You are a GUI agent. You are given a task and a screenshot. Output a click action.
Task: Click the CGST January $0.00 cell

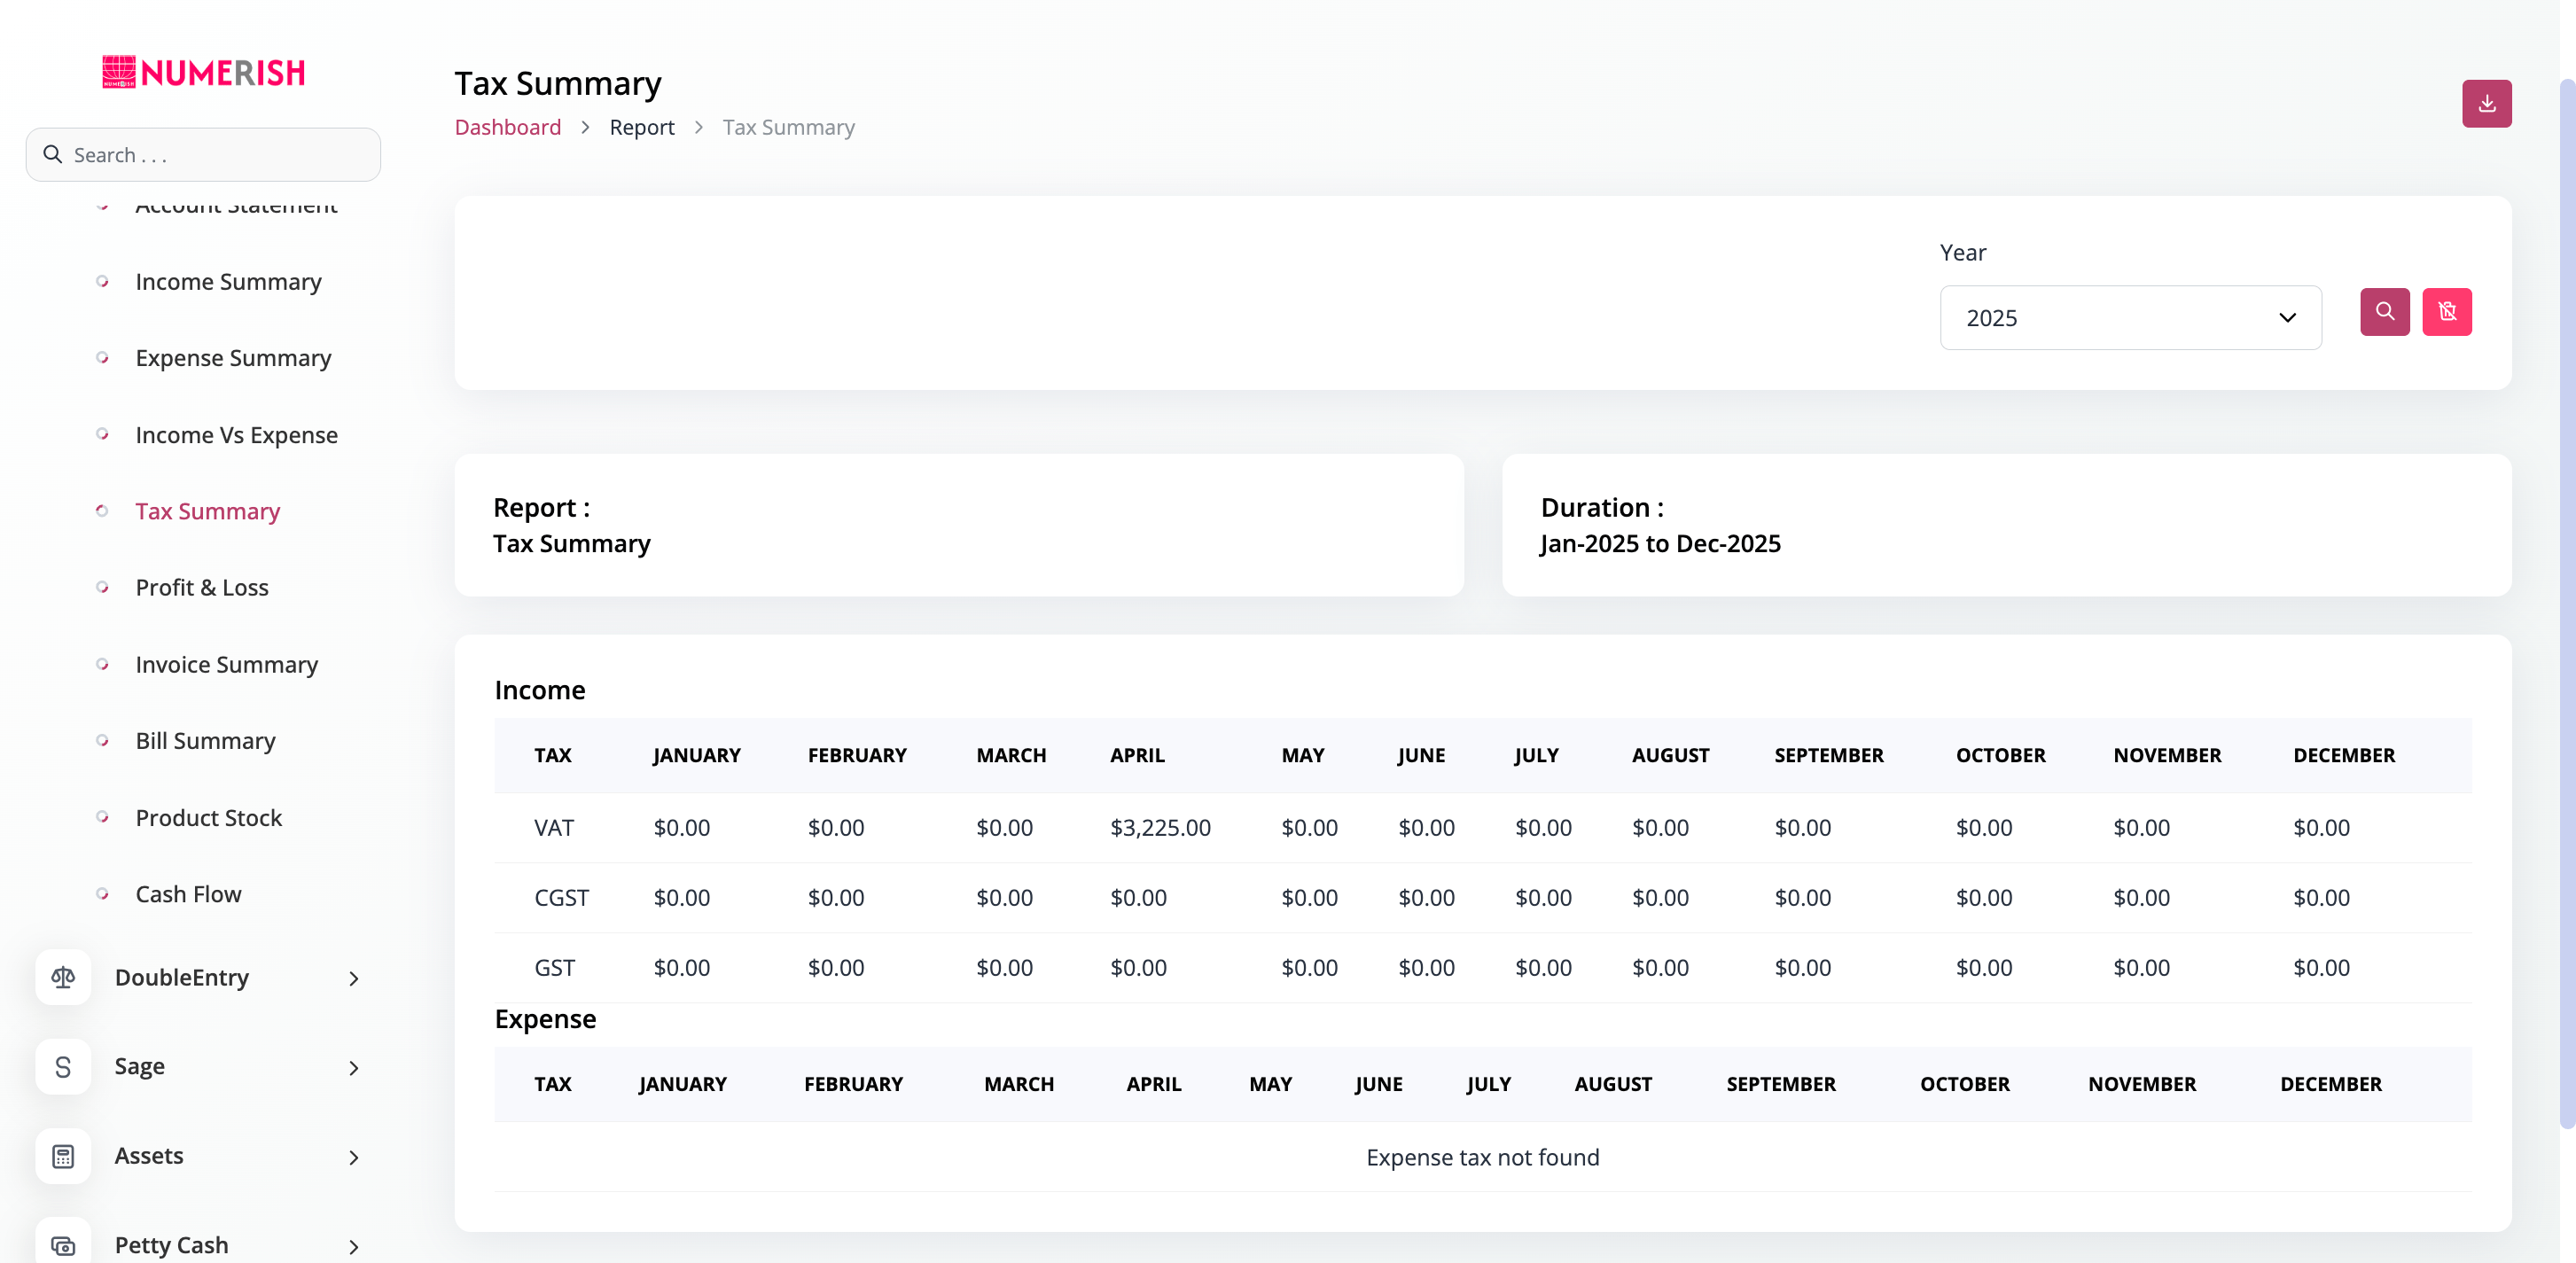click(682, 898)
